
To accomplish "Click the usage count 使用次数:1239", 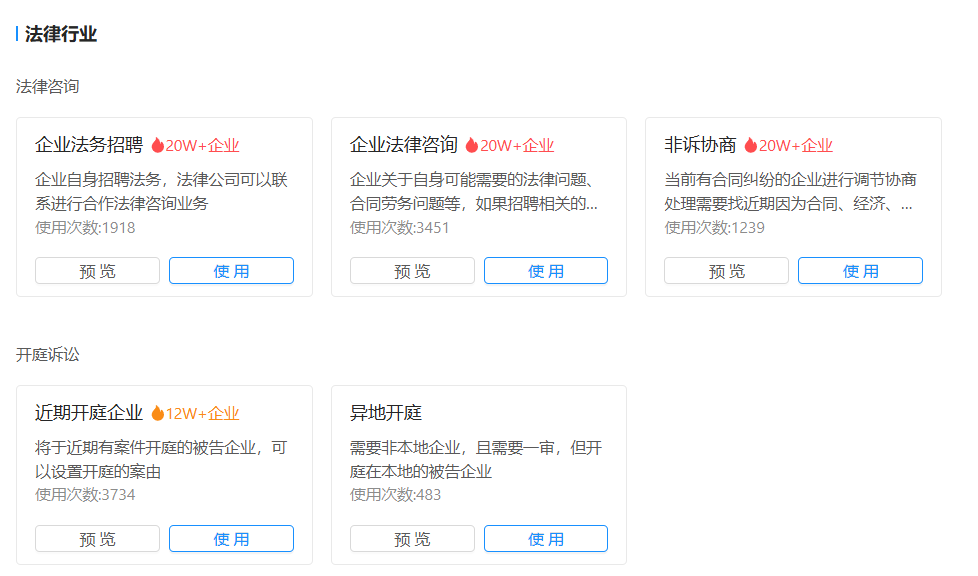I will pyautogui.click(x=714, y=227).
